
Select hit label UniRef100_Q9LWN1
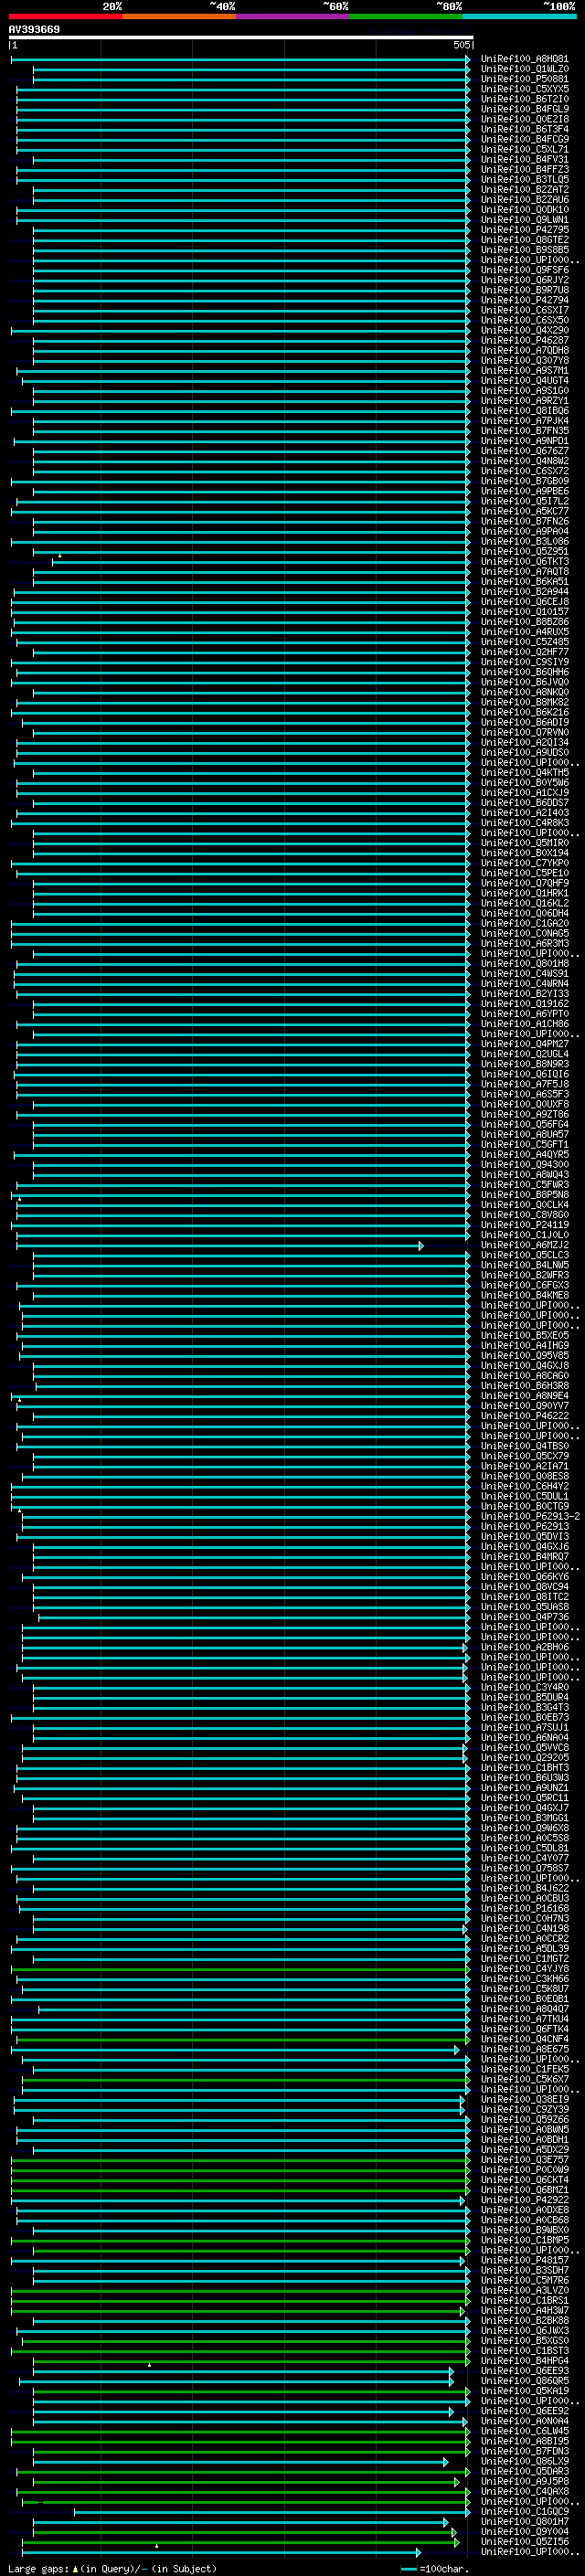[524, 220]
